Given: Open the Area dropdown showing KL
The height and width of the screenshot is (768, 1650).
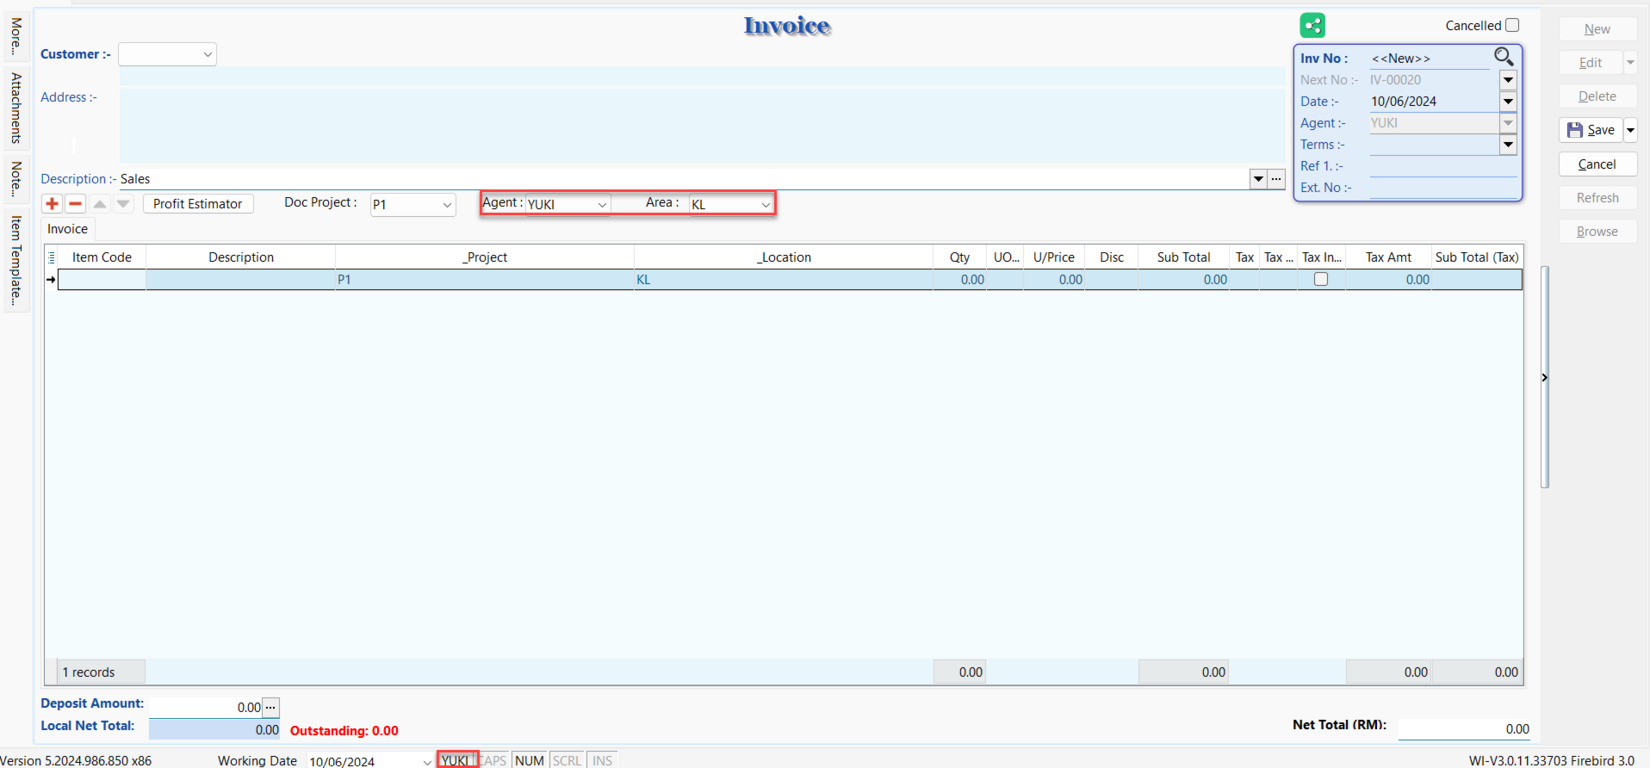Looking at the screenshot, I should [x=765, y=204].
